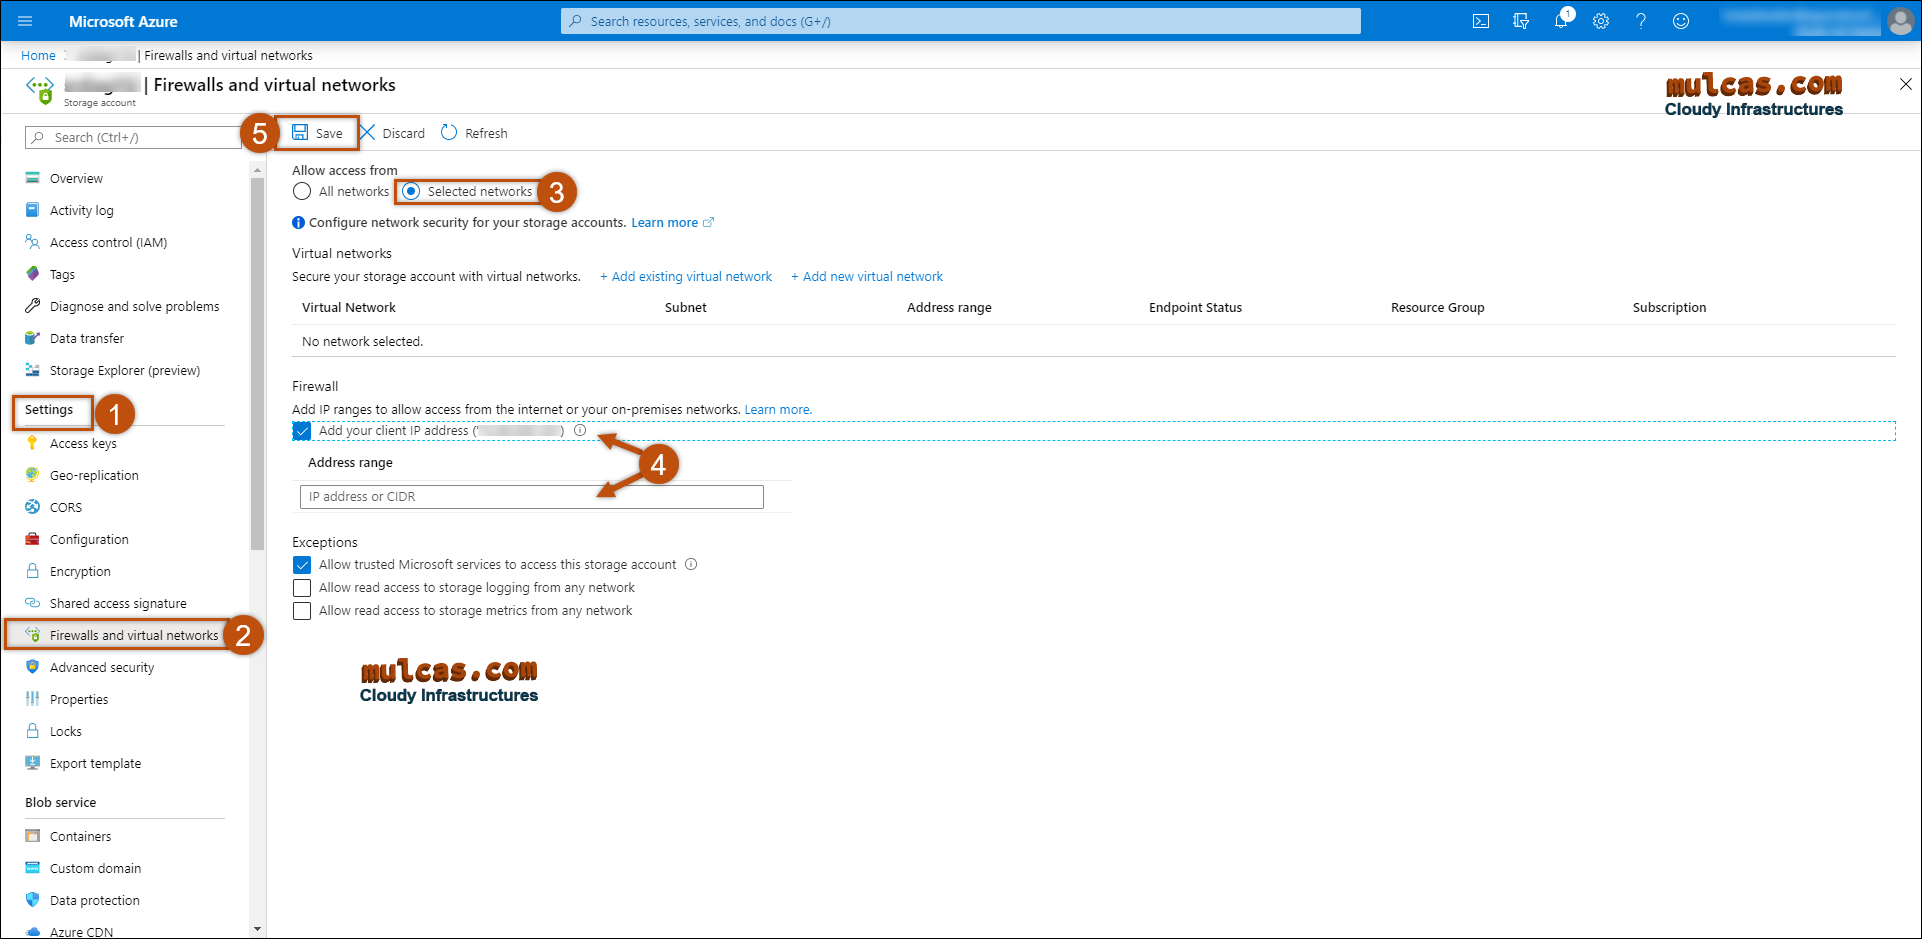Viewport: 1922px width, 939px height.
Task: Click the top resource search bar
Action: click(960, 21)
